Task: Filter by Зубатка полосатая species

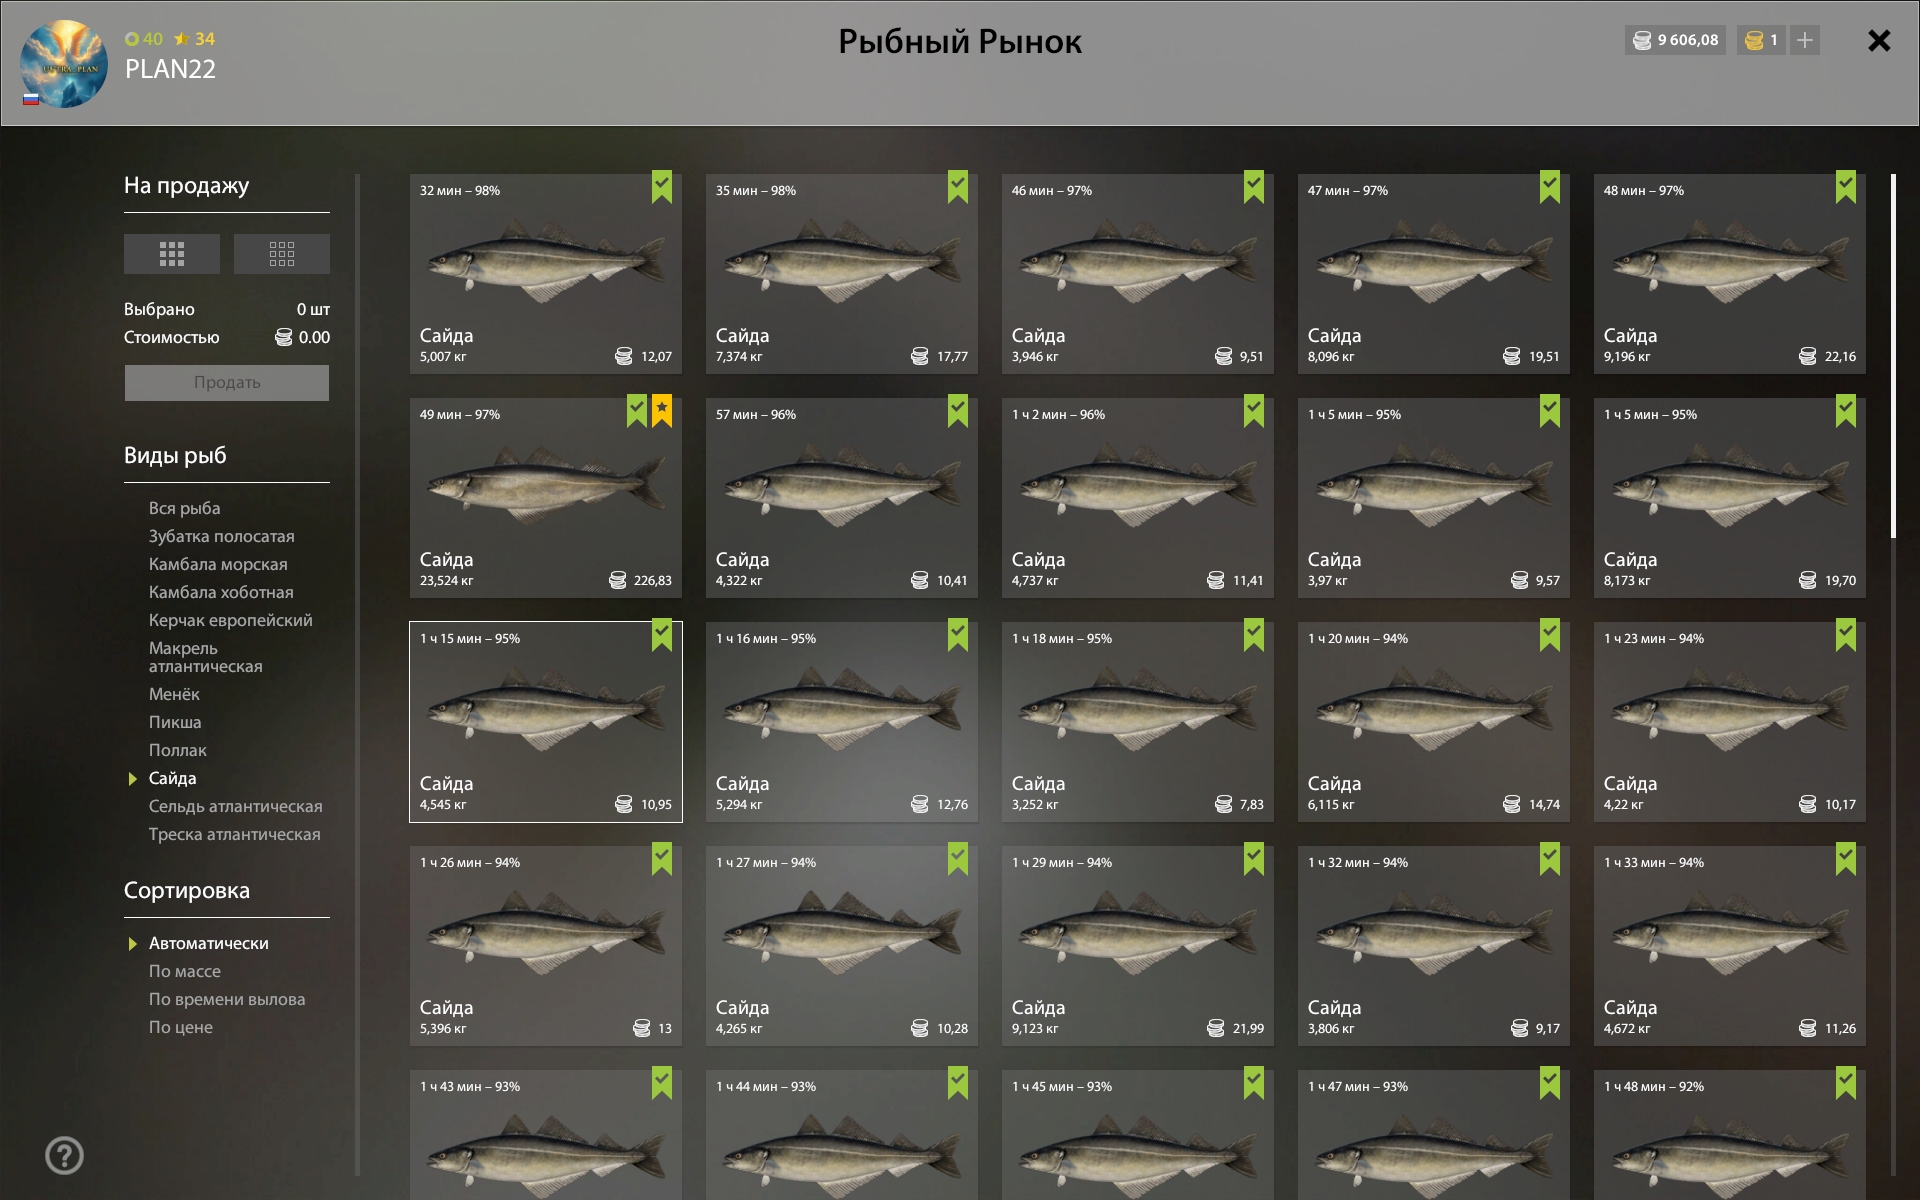Action: [222, 536]
